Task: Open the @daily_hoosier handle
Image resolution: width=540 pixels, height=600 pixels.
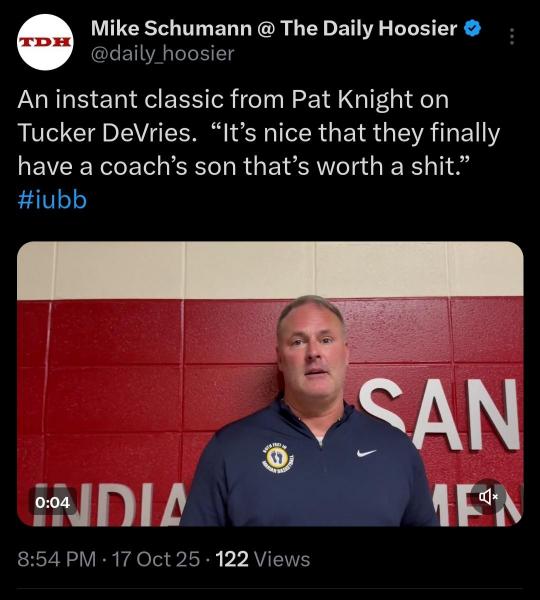Action: click(163, 54)
